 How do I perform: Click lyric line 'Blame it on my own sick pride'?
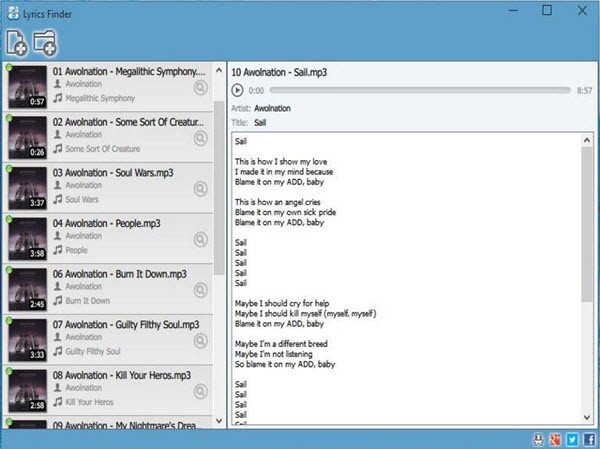(x=285, y=212)
